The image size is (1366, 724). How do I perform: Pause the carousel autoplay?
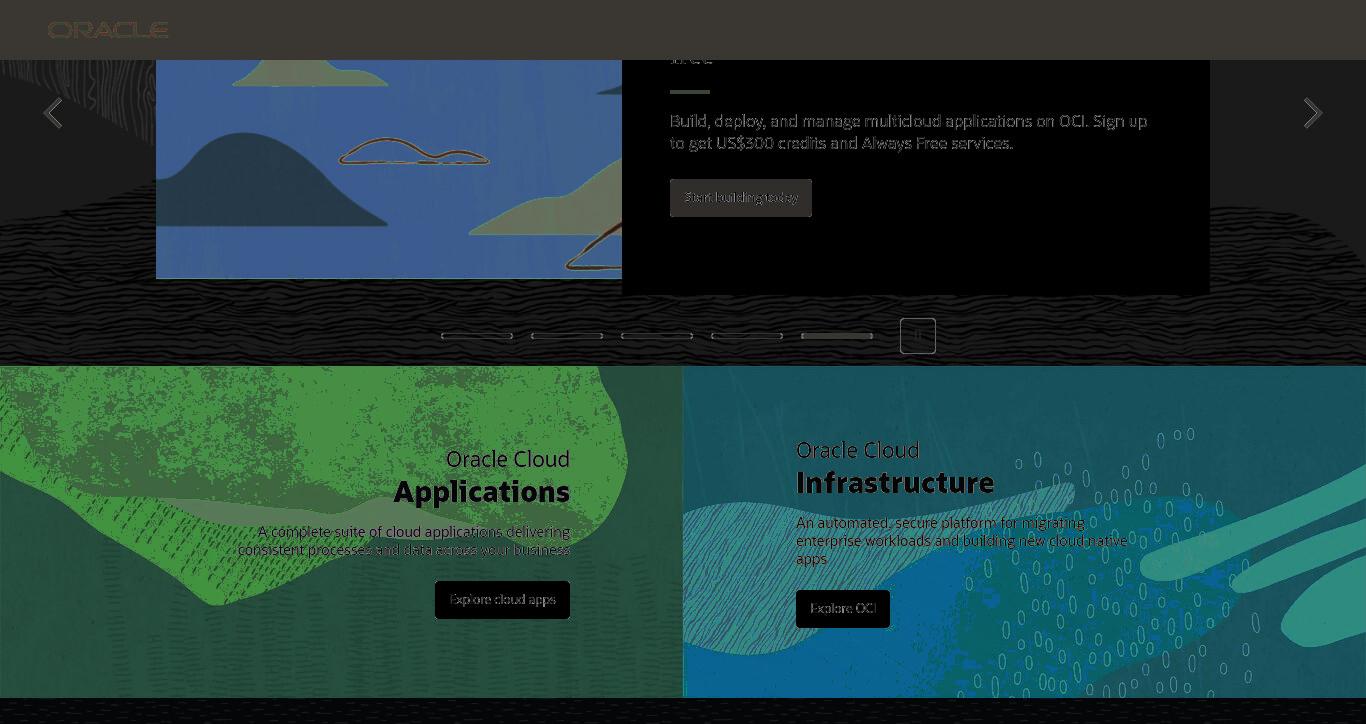point(918,336)
